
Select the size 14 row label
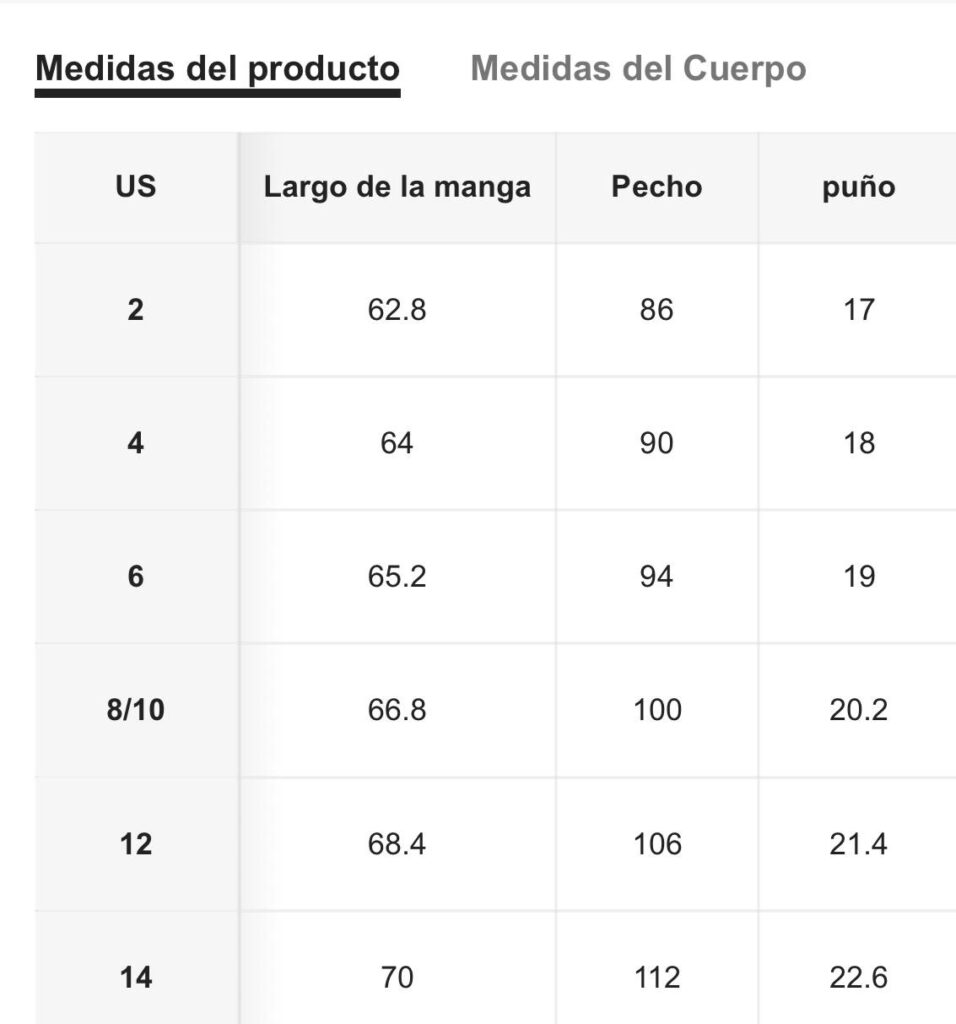(x=135, y=978)
